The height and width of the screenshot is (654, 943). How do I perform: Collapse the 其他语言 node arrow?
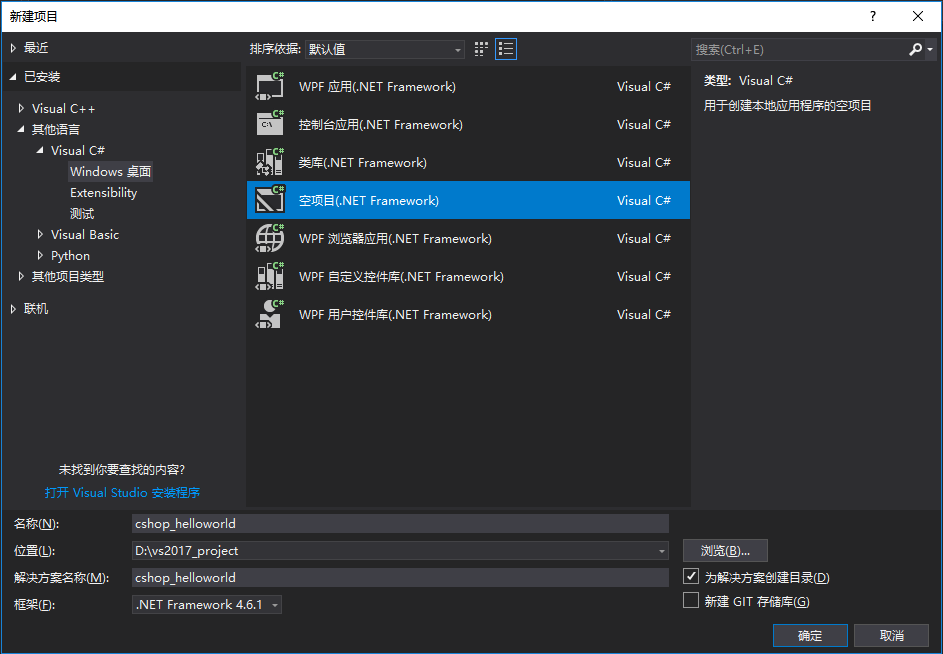[x=22, y=129]
